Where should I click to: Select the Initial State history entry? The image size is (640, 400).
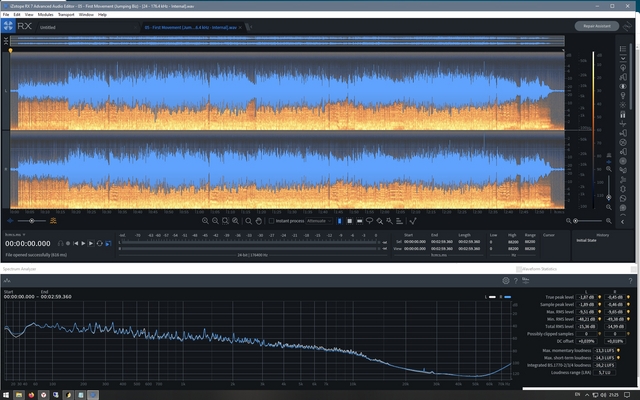[x=585, y=241]
